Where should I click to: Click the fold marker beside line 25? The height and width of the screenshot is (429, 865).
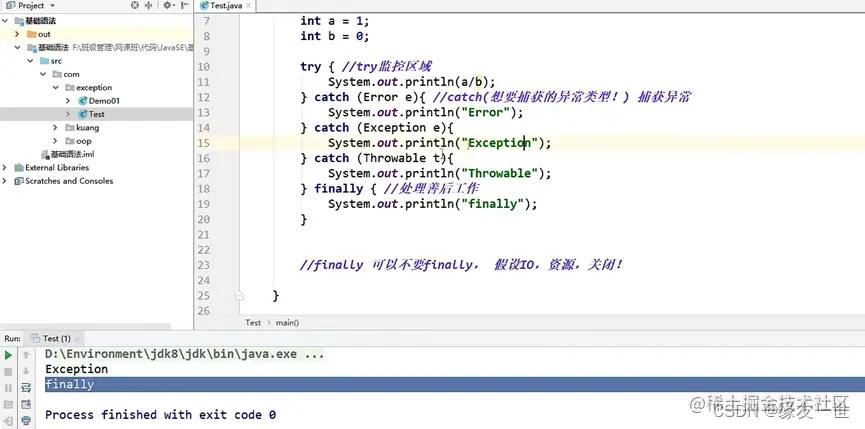point(239,296)
